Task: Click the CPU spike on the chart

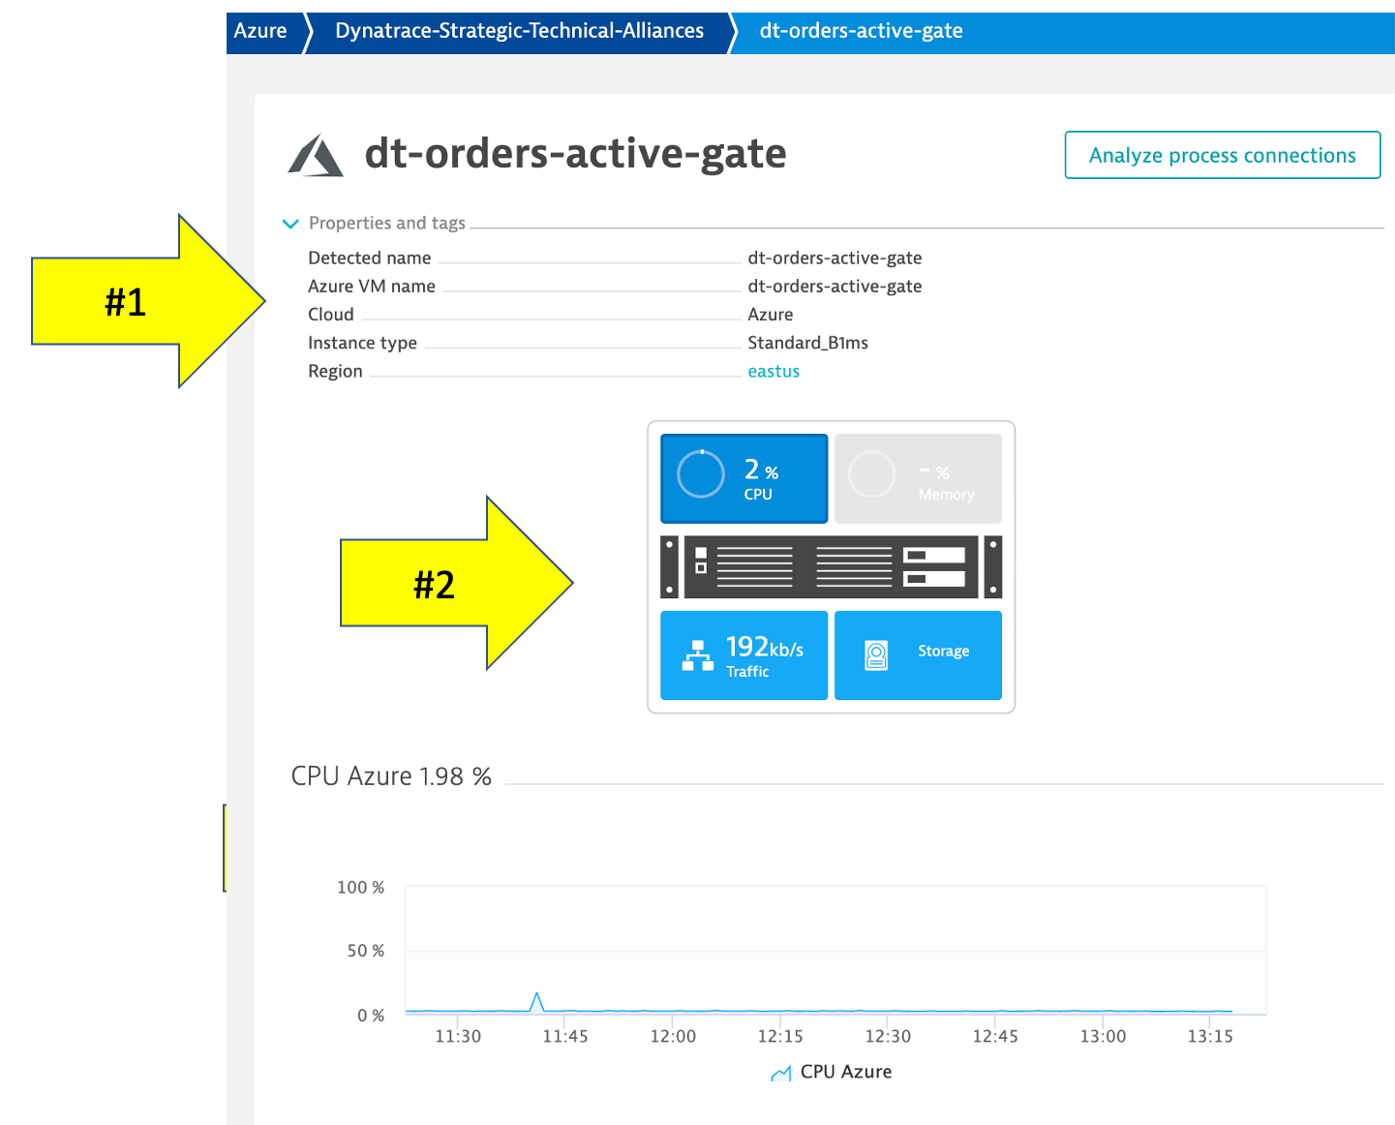Action: (x=537, y=1000)
